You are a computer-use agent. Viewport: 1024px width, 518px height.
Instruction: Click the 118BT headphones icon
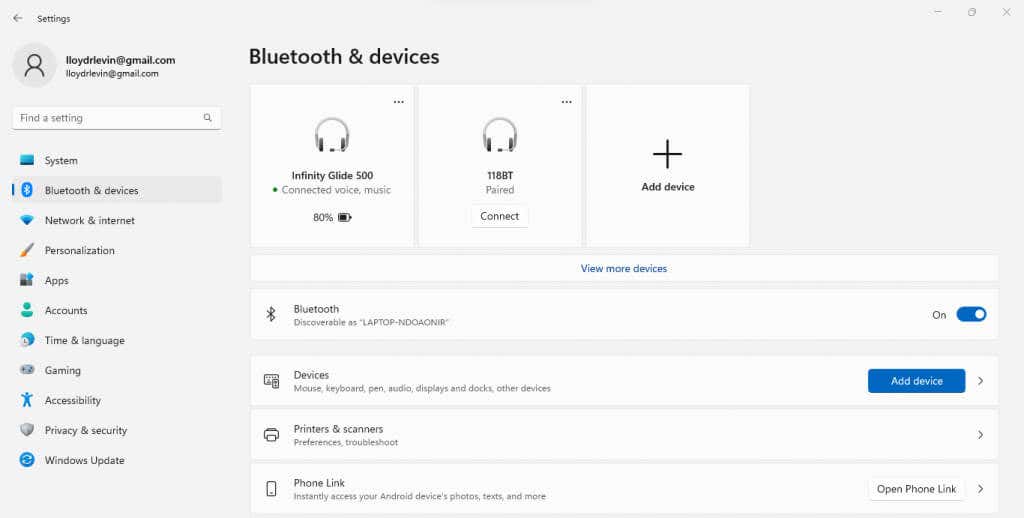[x=500, y=135]
